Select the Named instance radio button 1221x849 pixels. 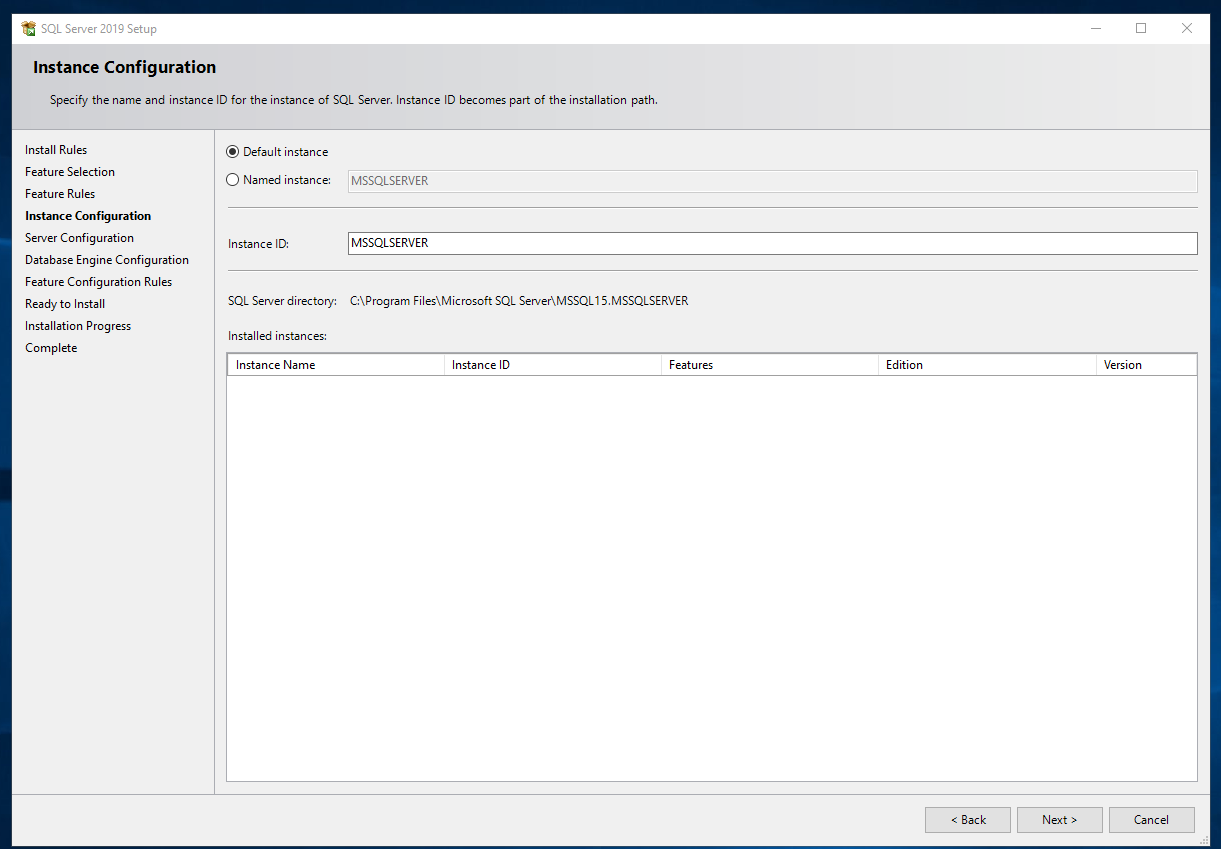[x=233, y=180]
